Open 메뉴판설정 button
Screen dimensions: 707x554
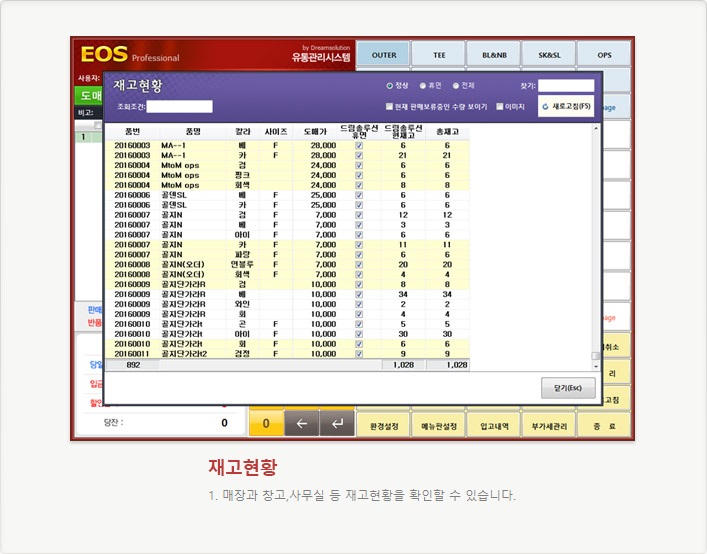439,426
